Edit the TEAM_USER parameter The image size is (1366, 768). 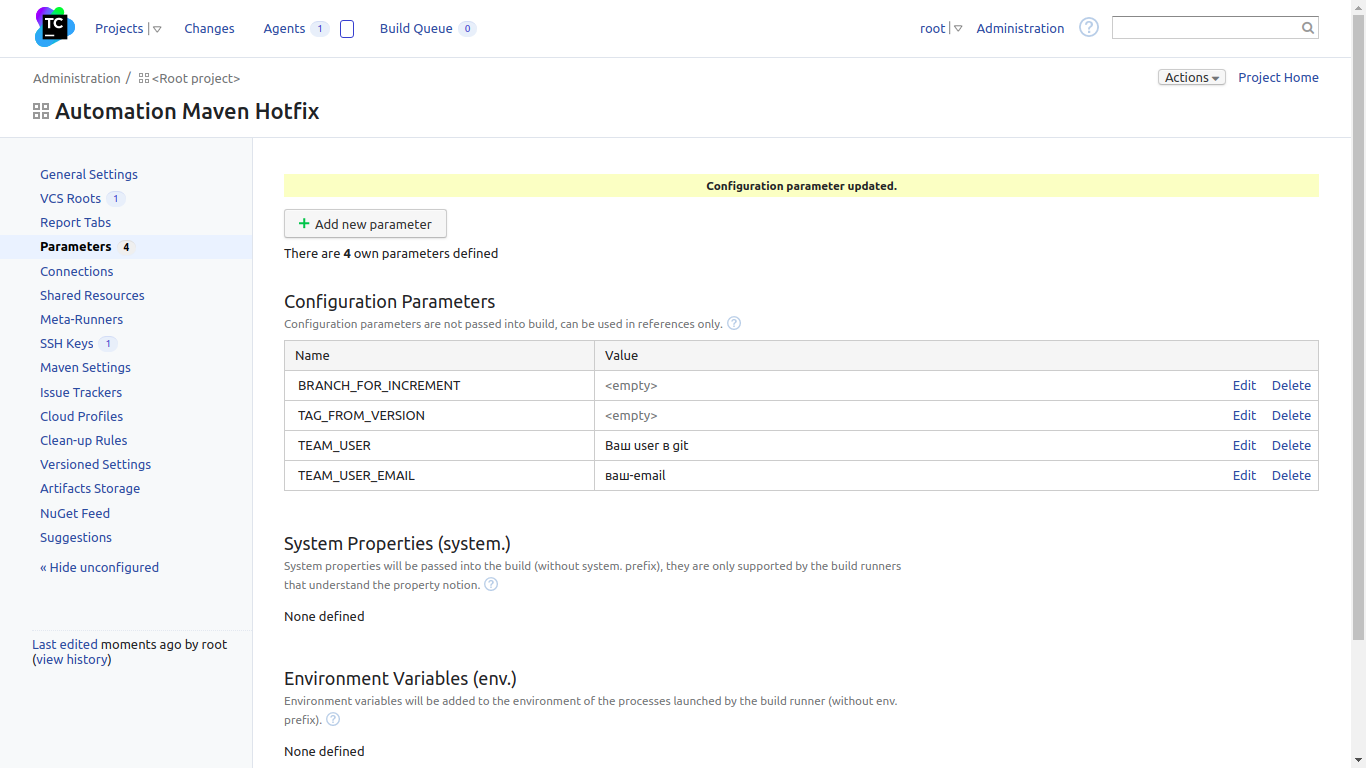[1244, 445]
